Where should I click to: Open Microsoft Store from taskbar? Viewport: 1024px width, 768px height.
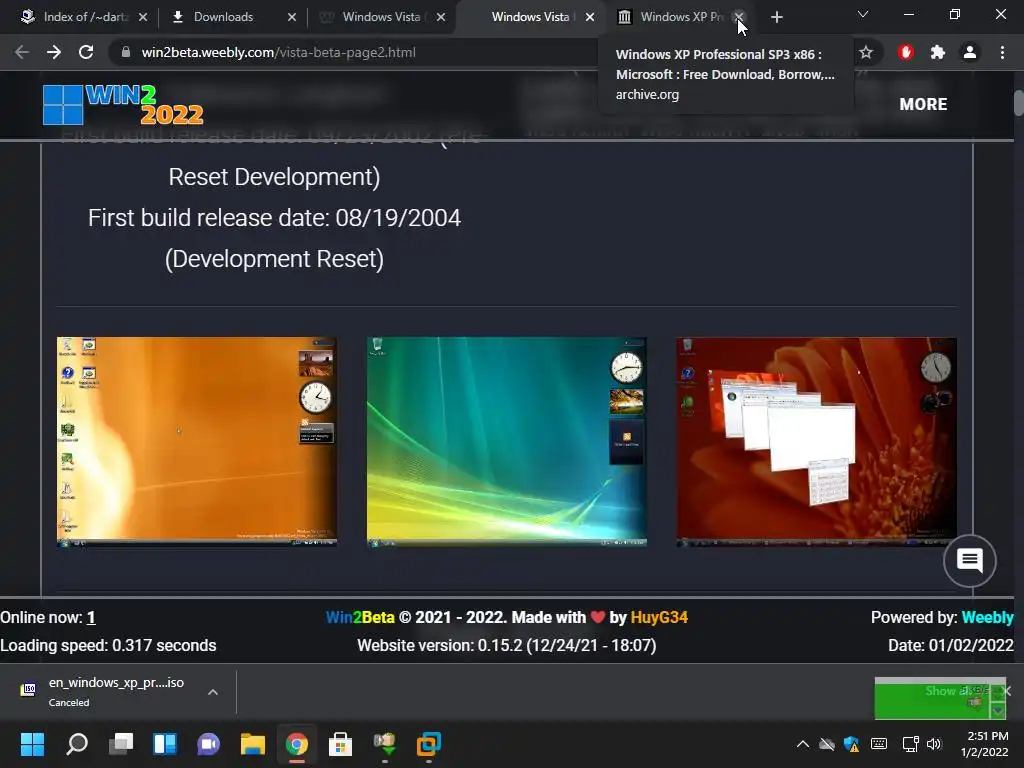tap(340, 744)
